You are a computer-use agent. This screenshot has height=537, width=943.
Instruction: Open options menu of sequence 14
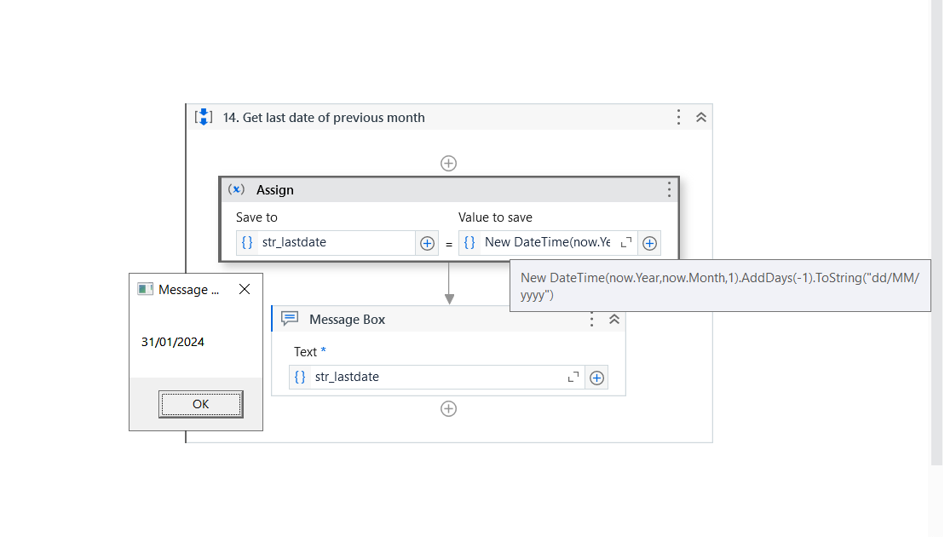678,117
